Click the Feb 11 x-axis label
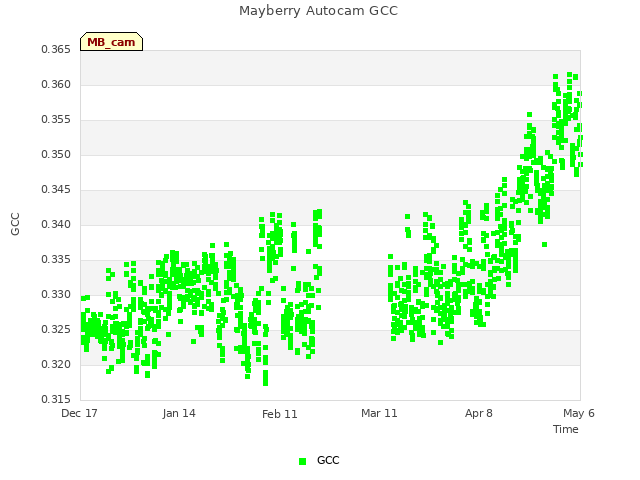This screenshot has height=480, width=640. (280, 414)
